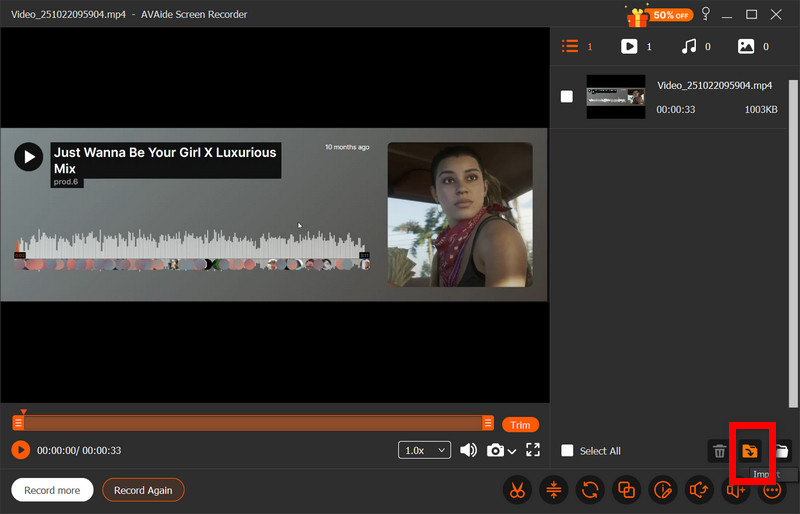Click the orange trim timeline bar

point(250,424)
